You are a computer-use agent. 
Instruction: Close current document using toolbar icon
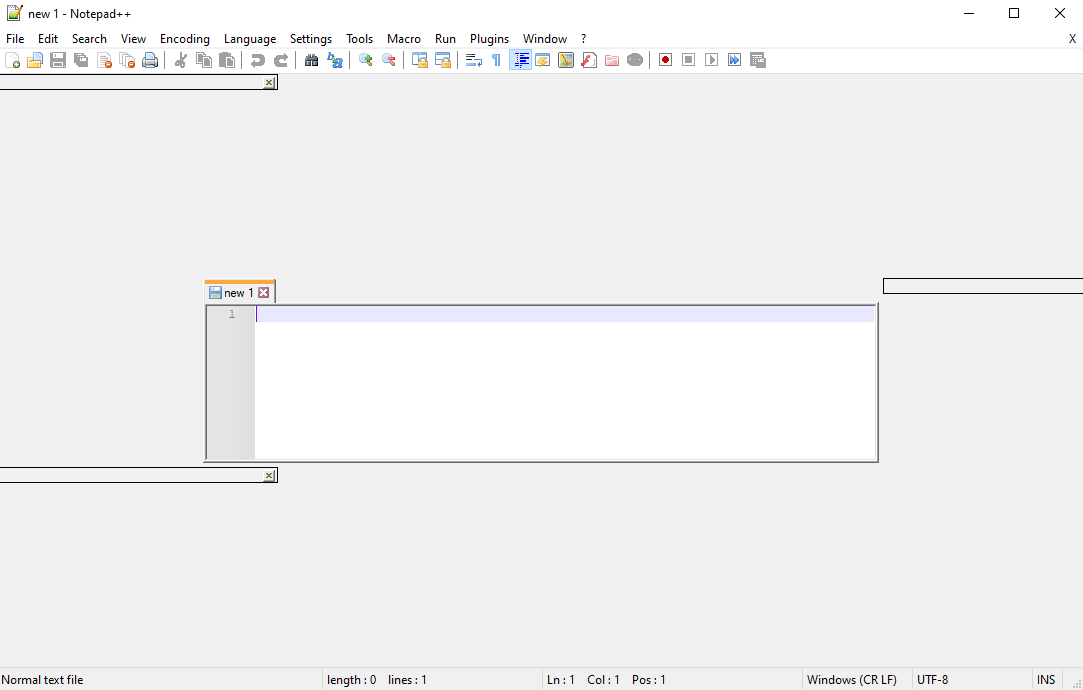click(x=104, y=60)
